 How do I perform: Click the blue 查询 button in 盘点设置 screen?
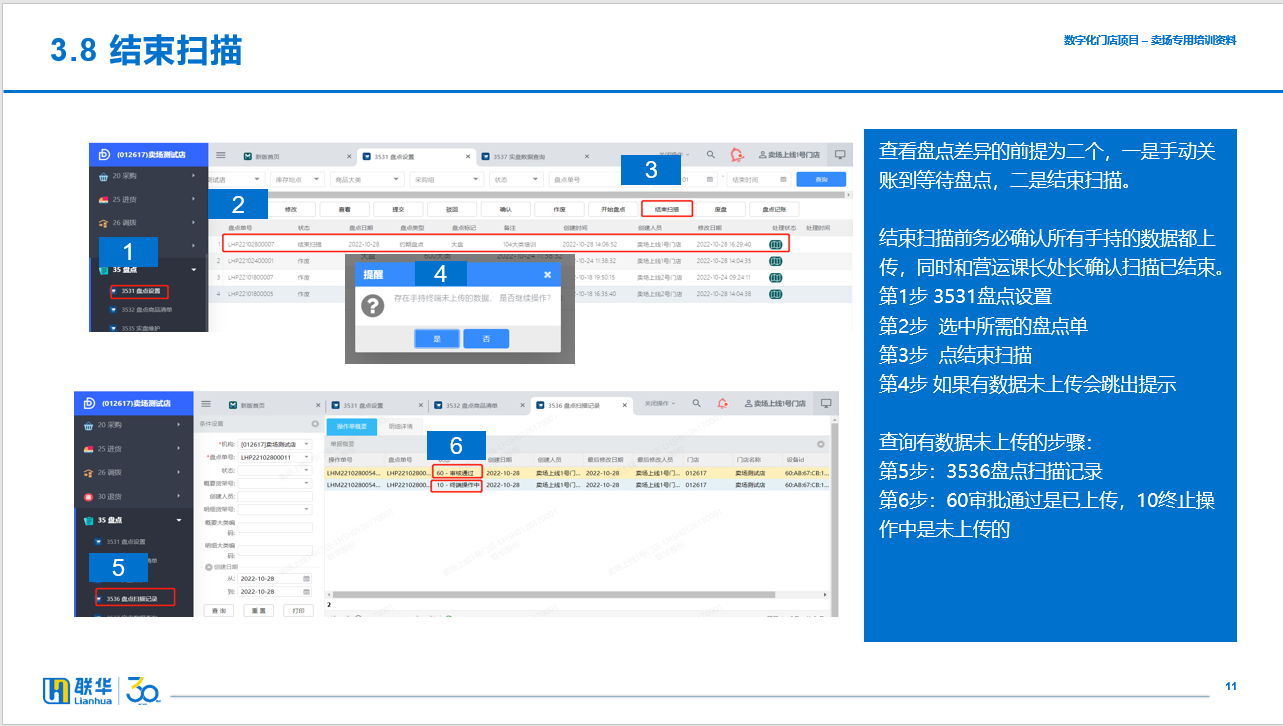821,179
